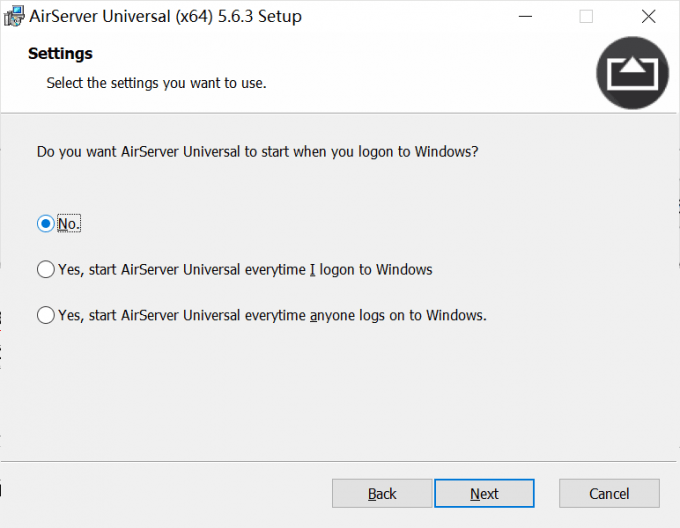The width and height of the screenshot is (680, 528).
Task: Click the installer icon in the title bar
Action: pyautogui.click(x=14, y=17)
